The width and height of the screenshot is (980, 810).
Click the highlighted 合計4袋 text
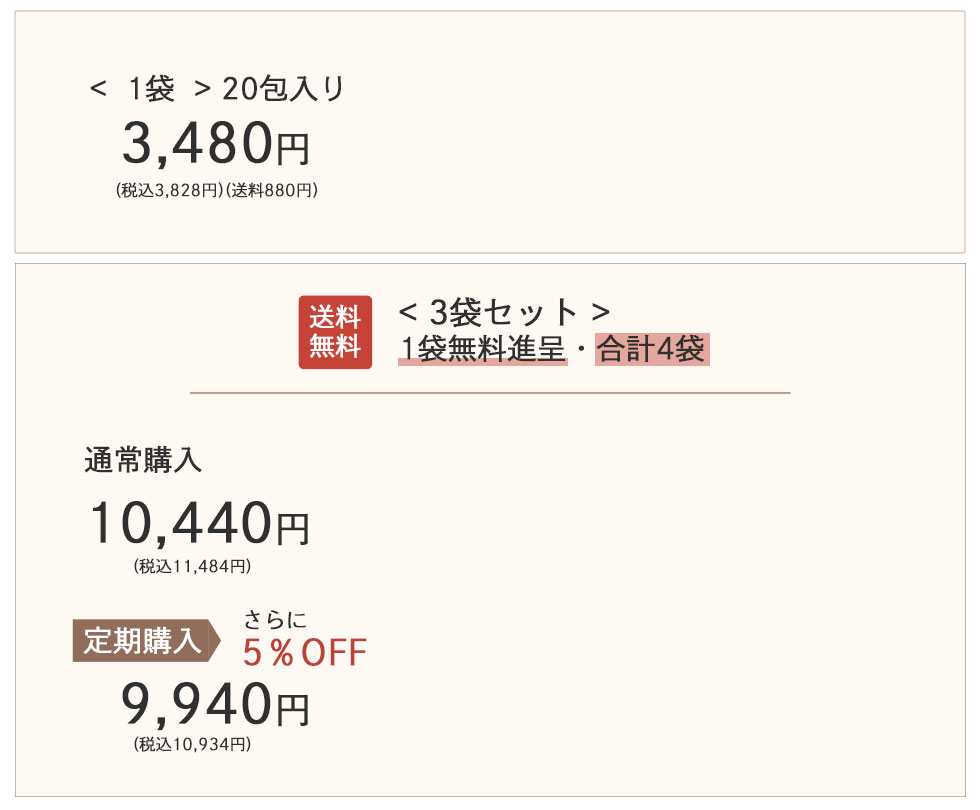652,350
